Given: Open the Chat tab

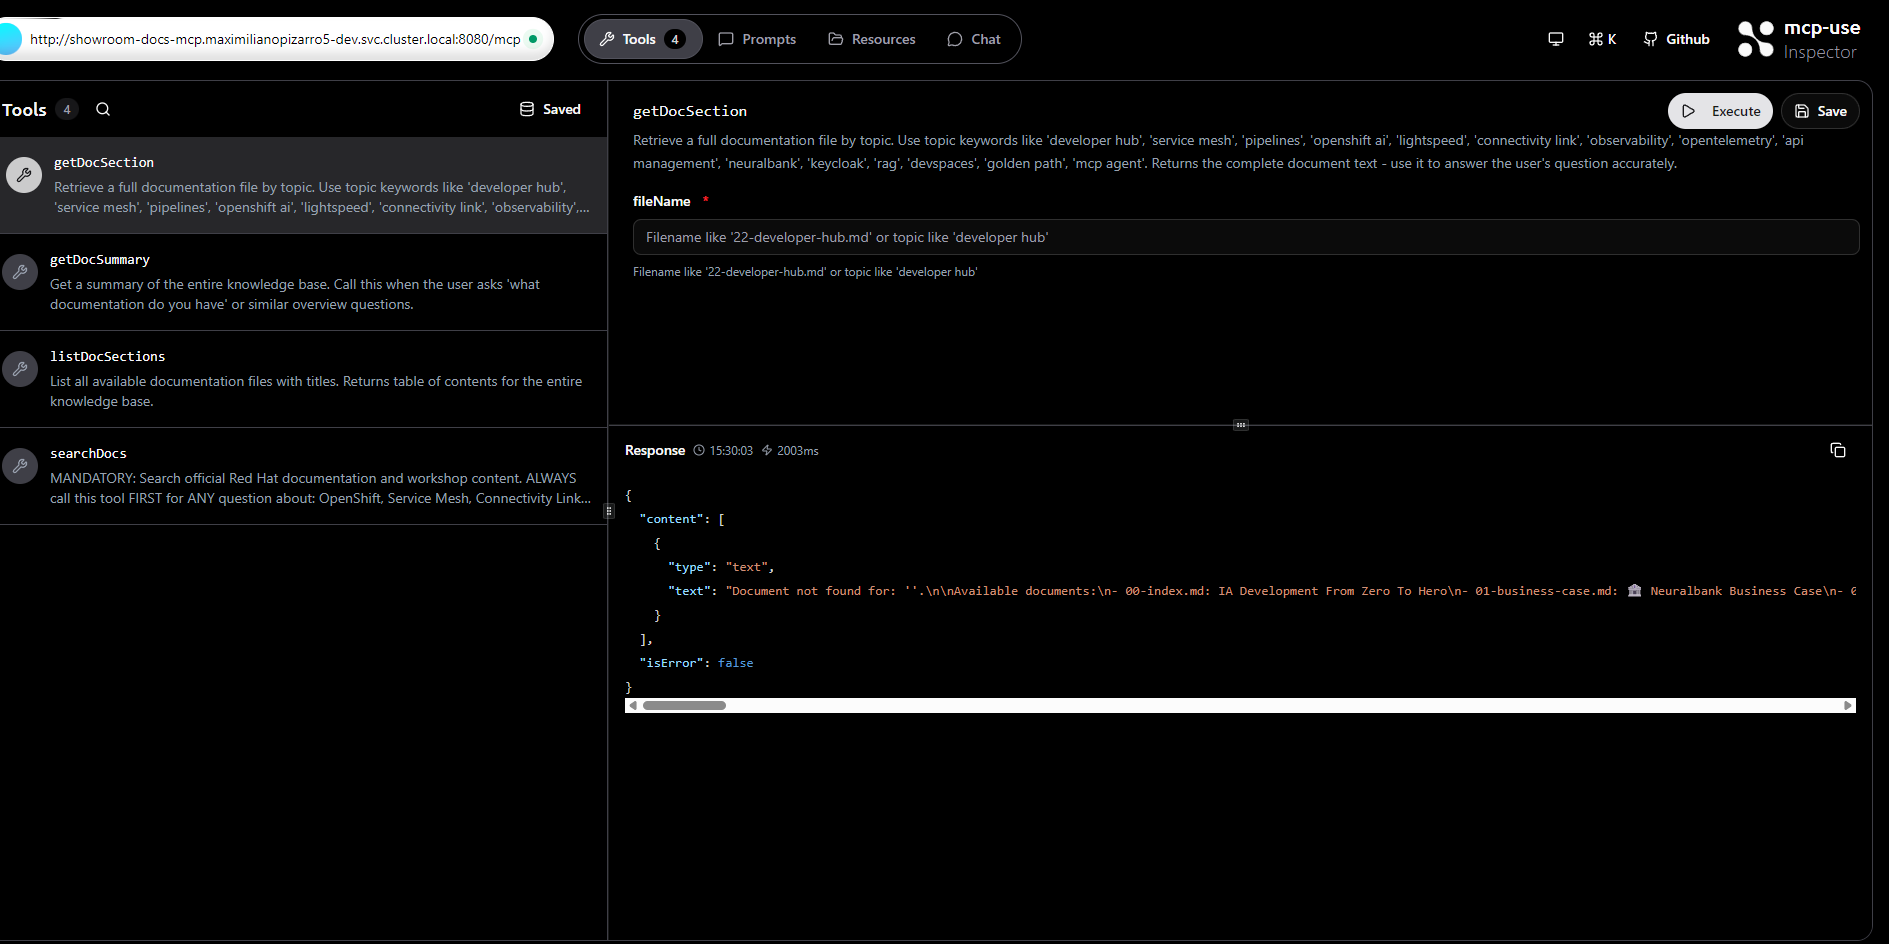Looking at the screenshot, I should 974,39.
